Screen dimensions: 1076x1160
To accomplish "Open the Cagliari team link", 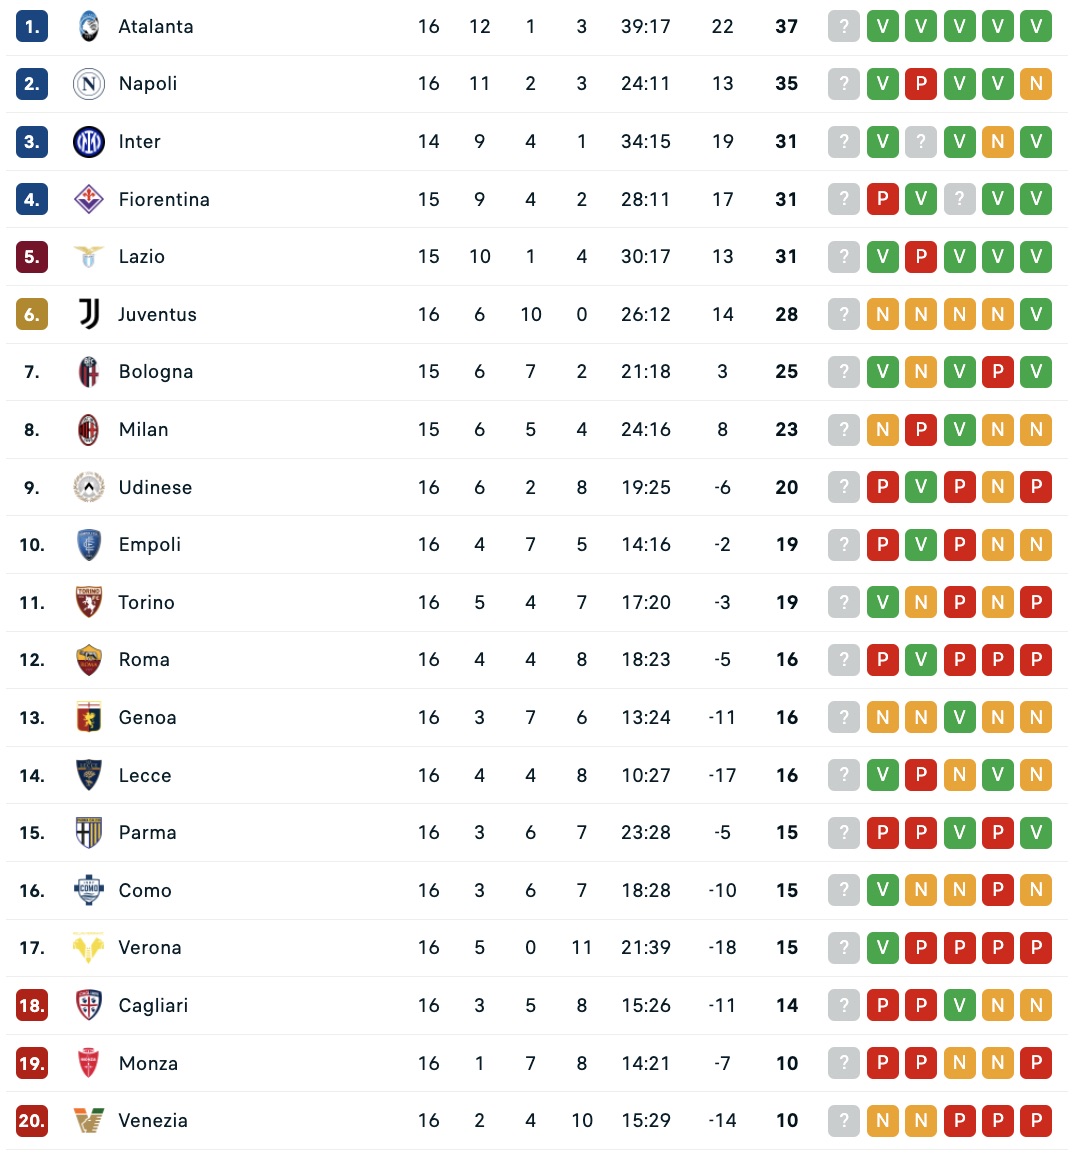I will (x=153, y=1006).
